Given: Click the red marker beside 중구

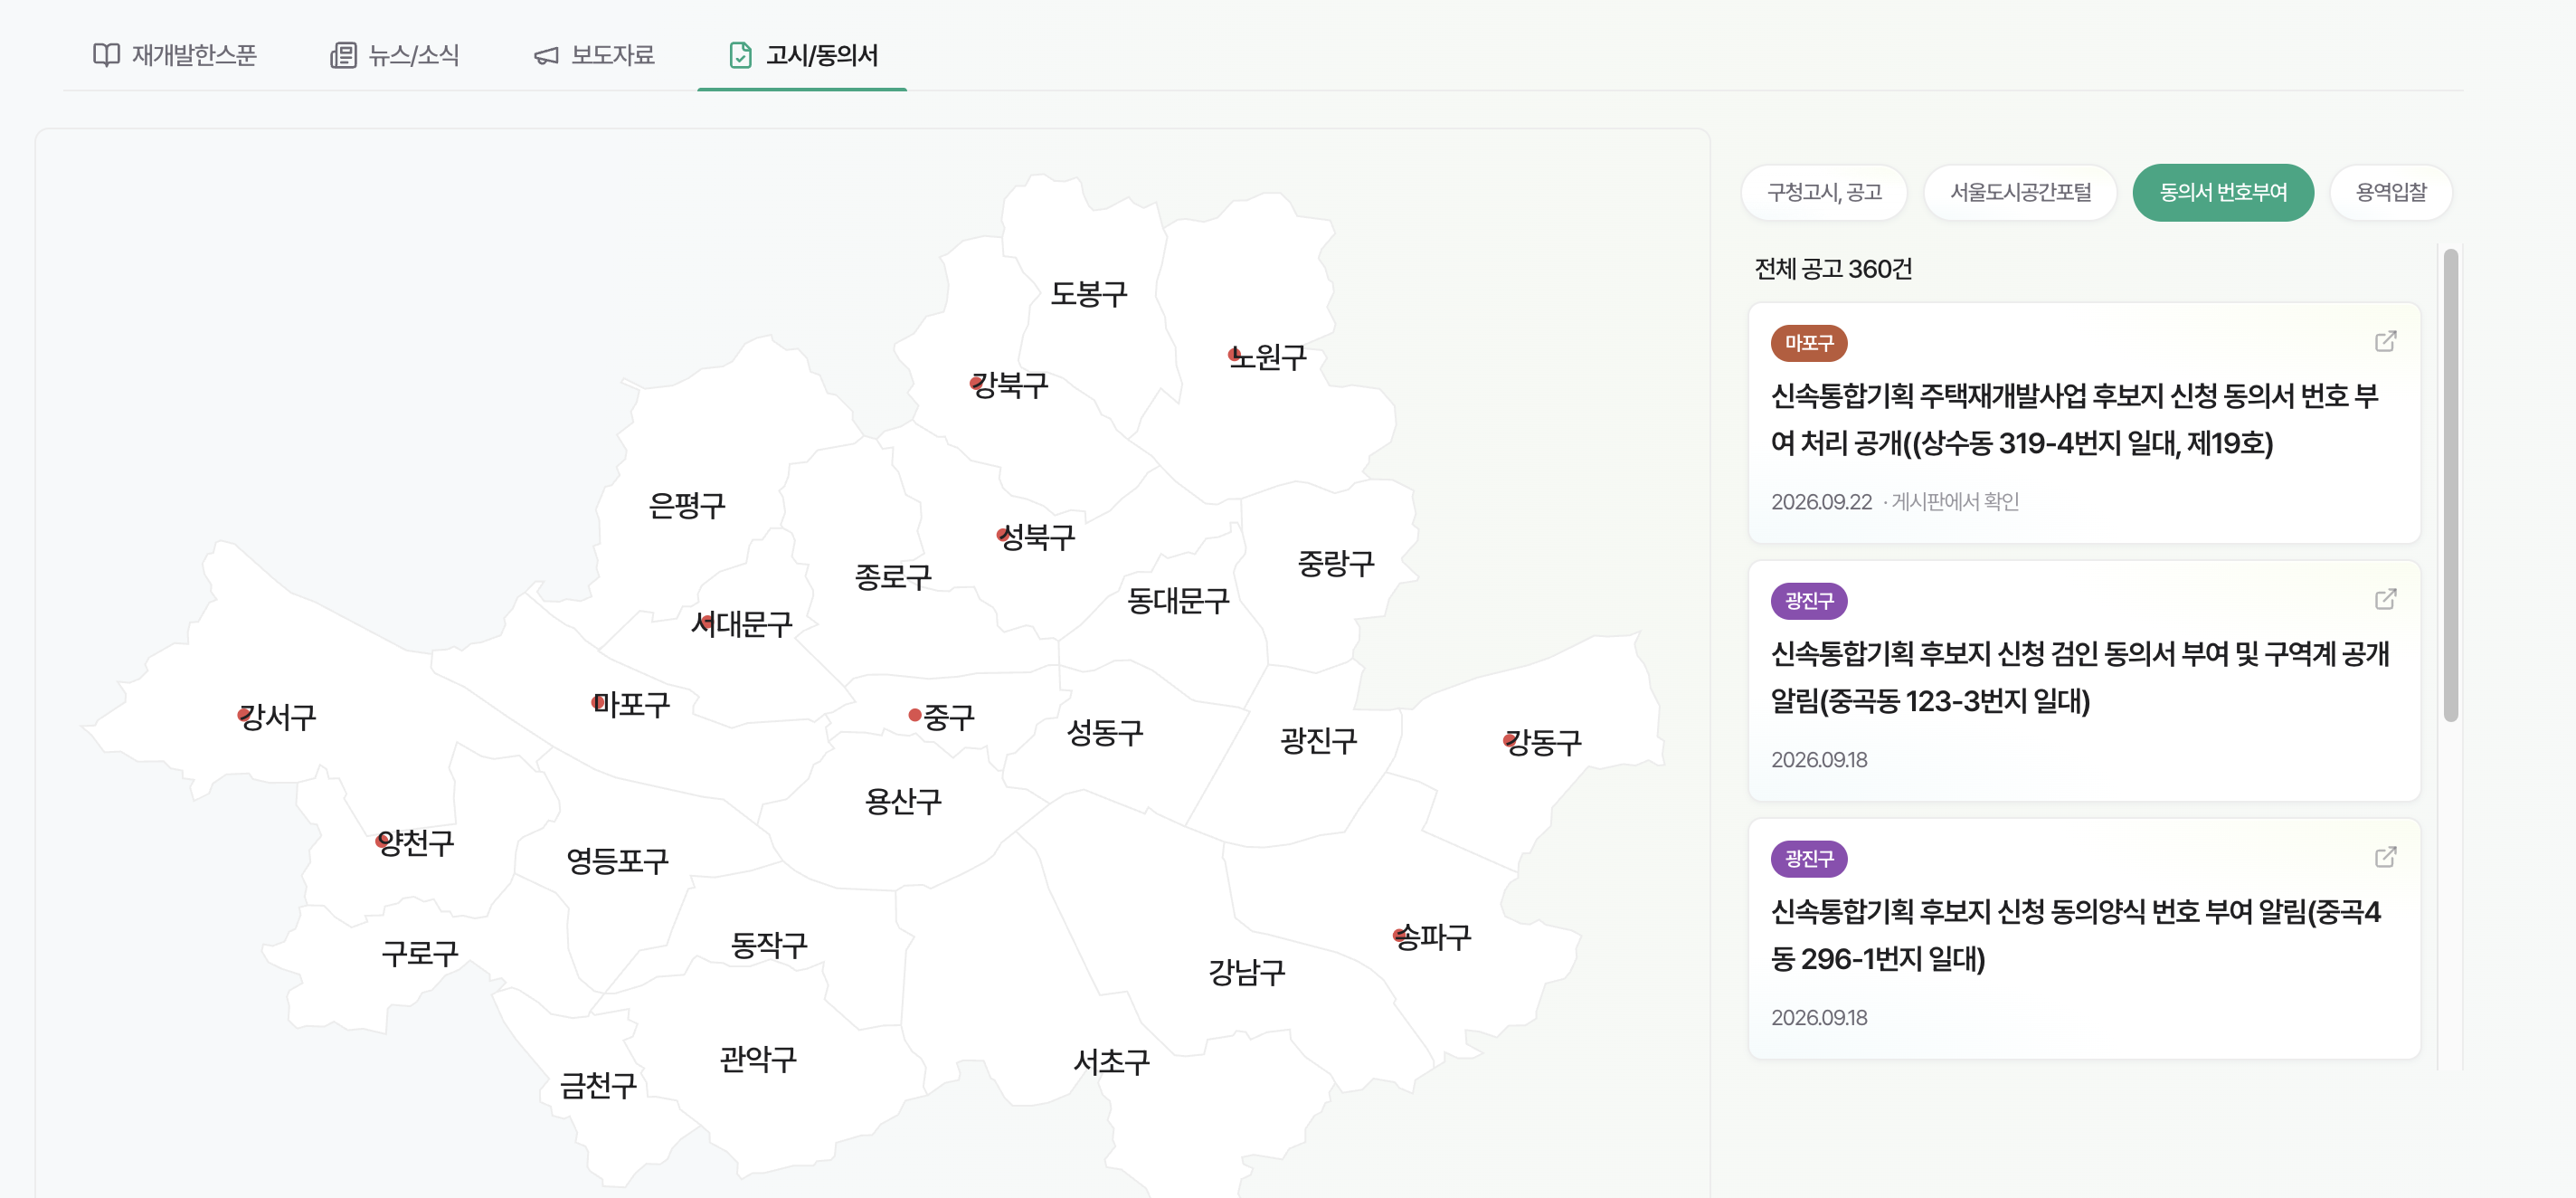Looking at the screenshot, I should pyautogui.click(x=915, y=715).
